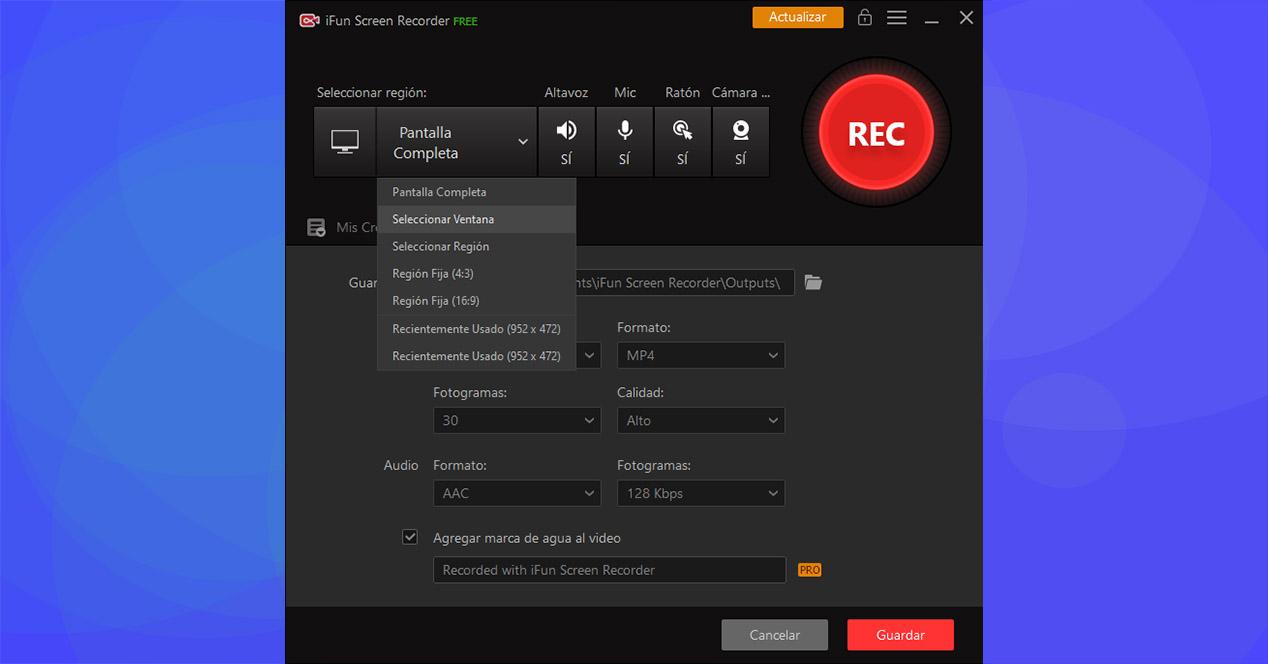Image resolution: width=1268 pixels, height=664 pixels.
Task: Click the orange Actualizar button
Action: [798, 17]
